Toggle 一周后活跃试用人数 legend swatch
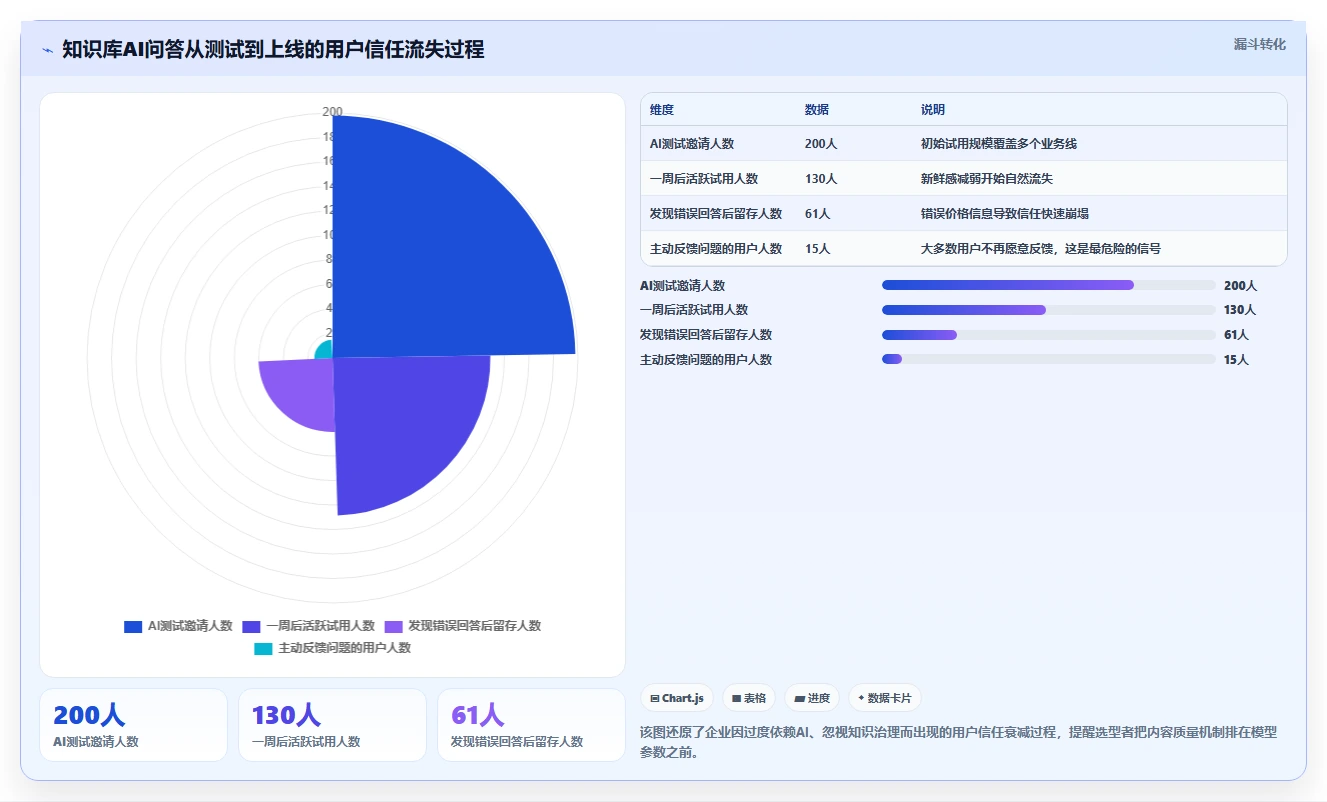1327x802 pixels. click(x=251, y=626)
